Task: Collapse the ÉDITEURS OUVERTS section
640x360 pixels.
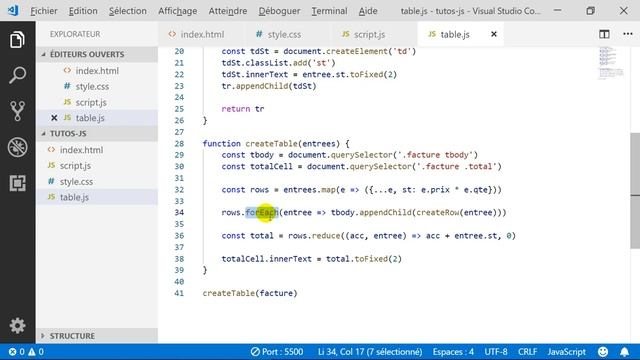Action: coord(97,54)
